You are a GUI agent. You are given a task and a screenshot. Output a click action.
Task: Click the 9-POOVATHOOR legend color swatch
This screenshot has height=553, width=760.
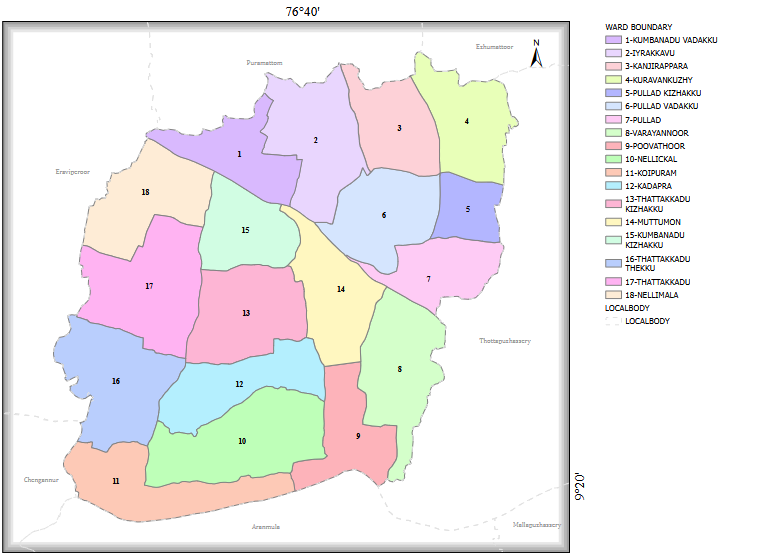(613, 145)
